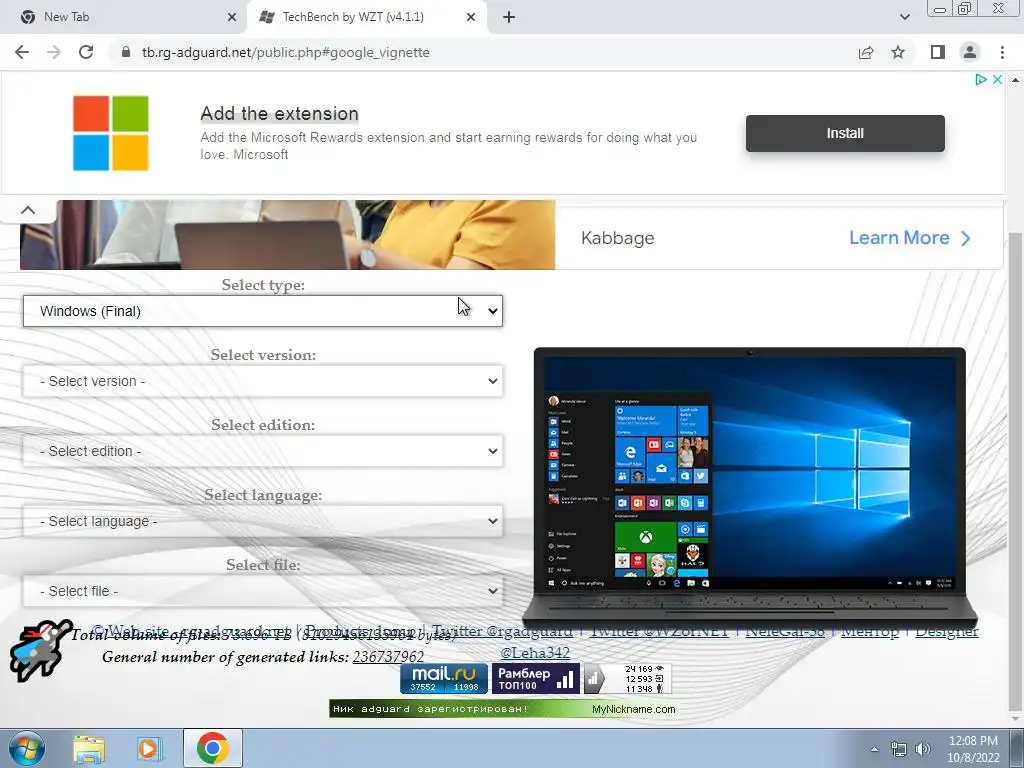
Task: Close the New Tab tab
Action: pyautogui.click(x=232, y=17)
